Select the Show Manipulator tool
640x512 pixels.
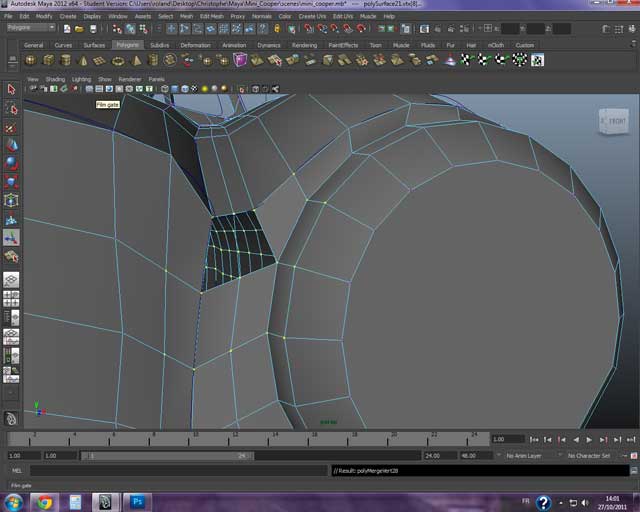coord(11,238)
